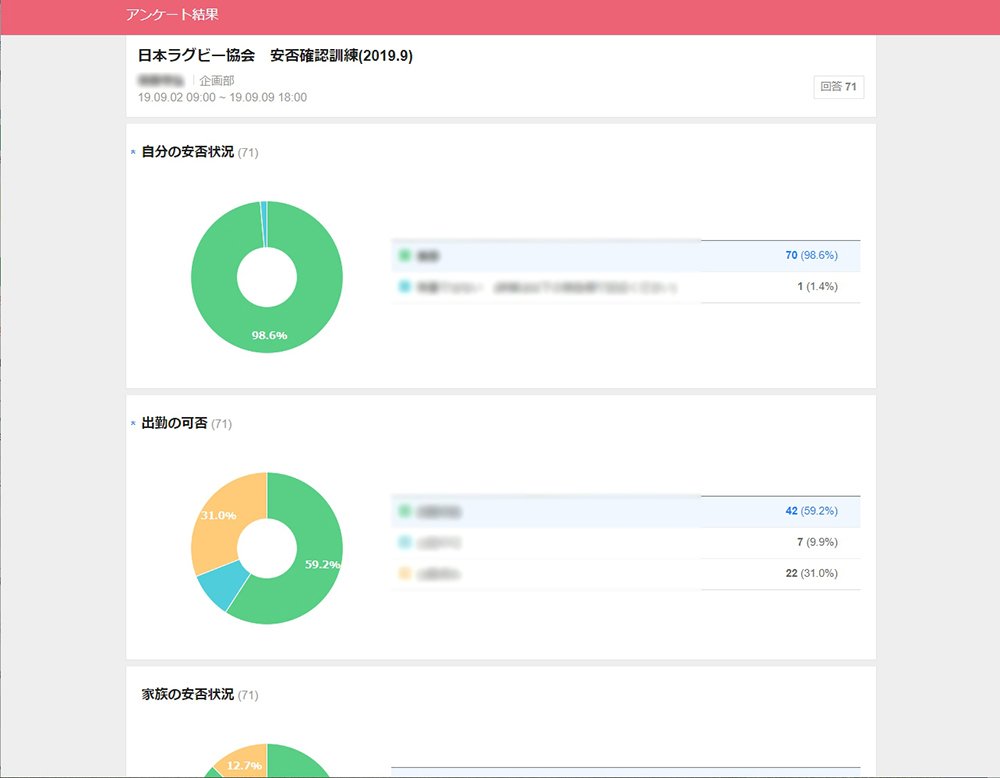Click the 42 (59.2%) result row

tap(626, 511)
